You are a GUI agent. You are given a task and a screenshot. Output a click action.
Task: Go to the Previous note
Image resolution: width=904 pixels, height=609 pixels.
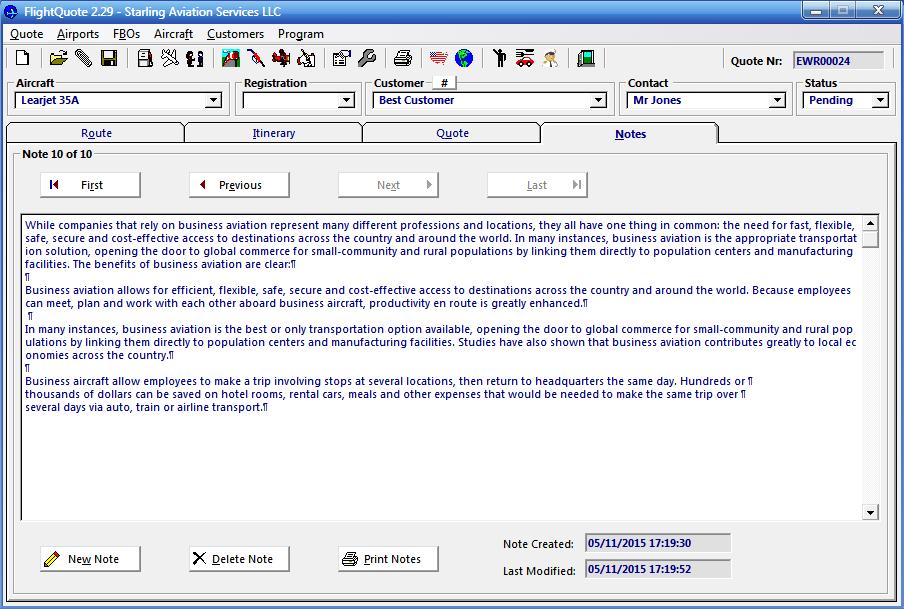(x=239, y=185)
